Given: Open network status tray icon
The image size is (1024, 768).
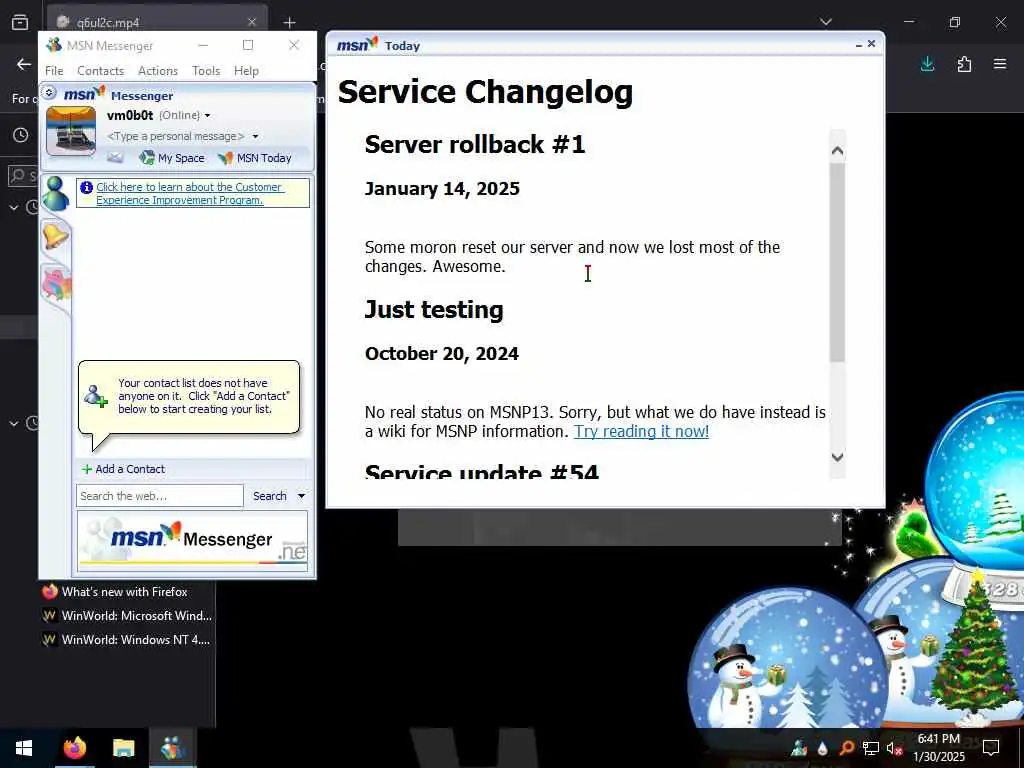Looking at the screenshot, I should pos(871,748).
